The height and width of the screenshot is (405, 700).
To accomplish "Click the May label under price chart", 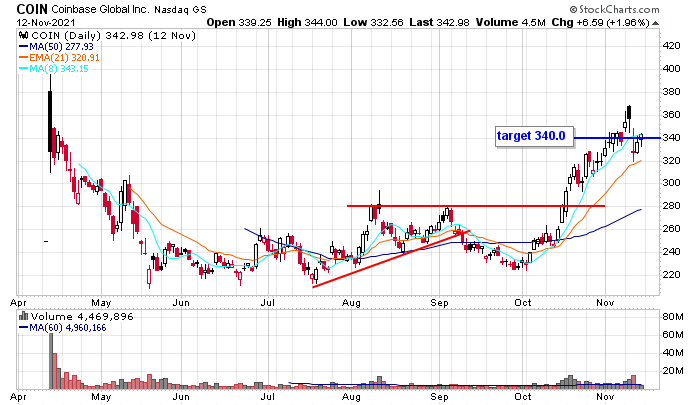I will 101,303.
